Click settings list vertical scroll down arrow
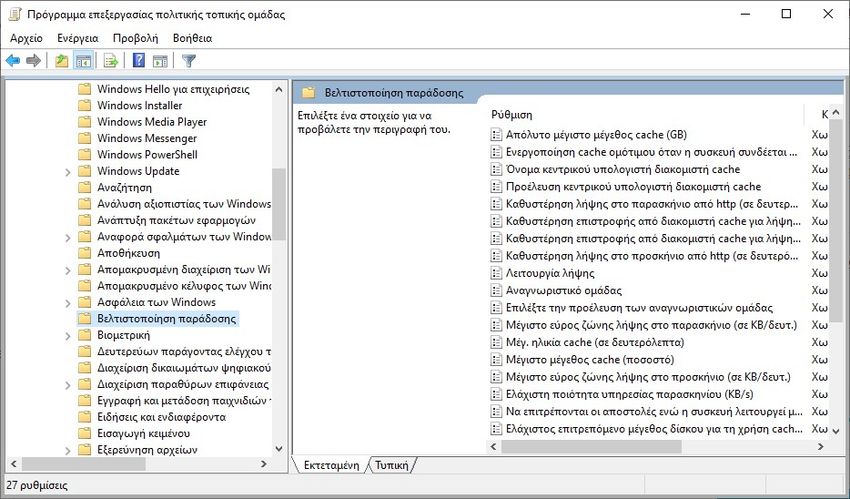This screenshot has height=499, width=850. pos(835,429)
